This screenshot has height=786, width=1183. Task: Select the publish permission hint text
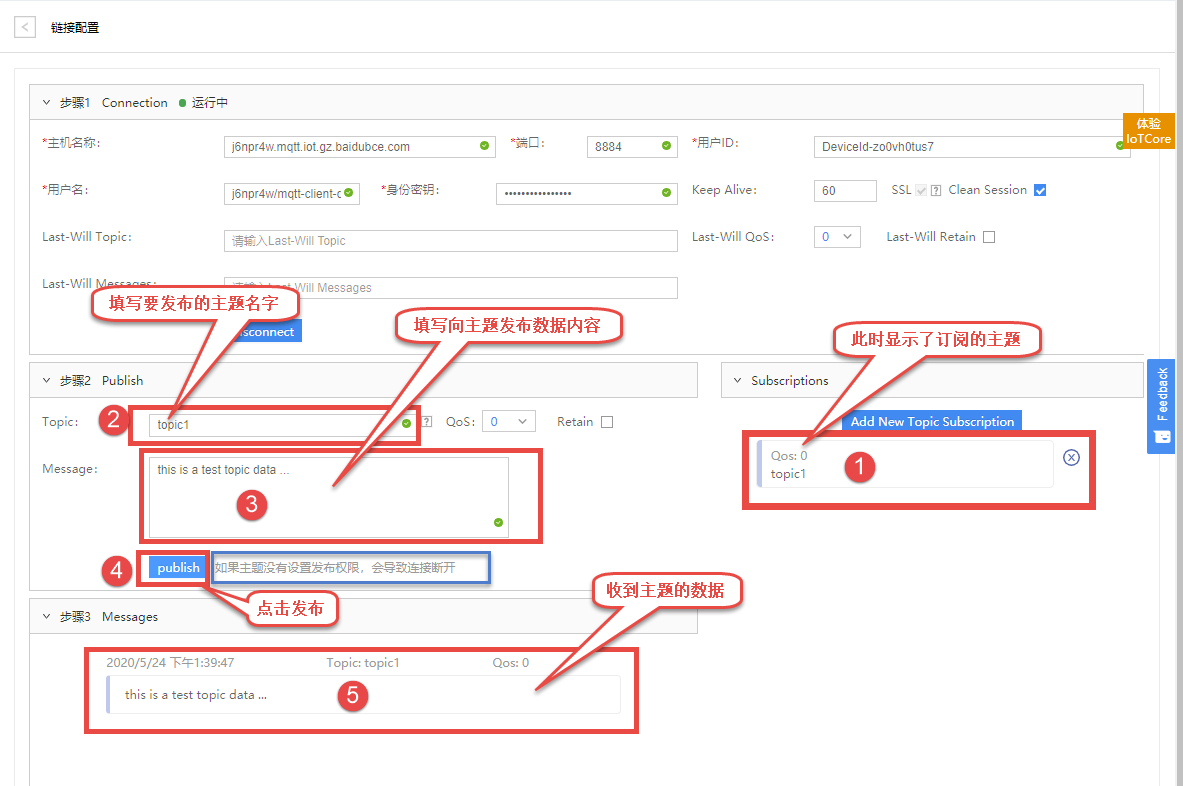click(335, 567)
